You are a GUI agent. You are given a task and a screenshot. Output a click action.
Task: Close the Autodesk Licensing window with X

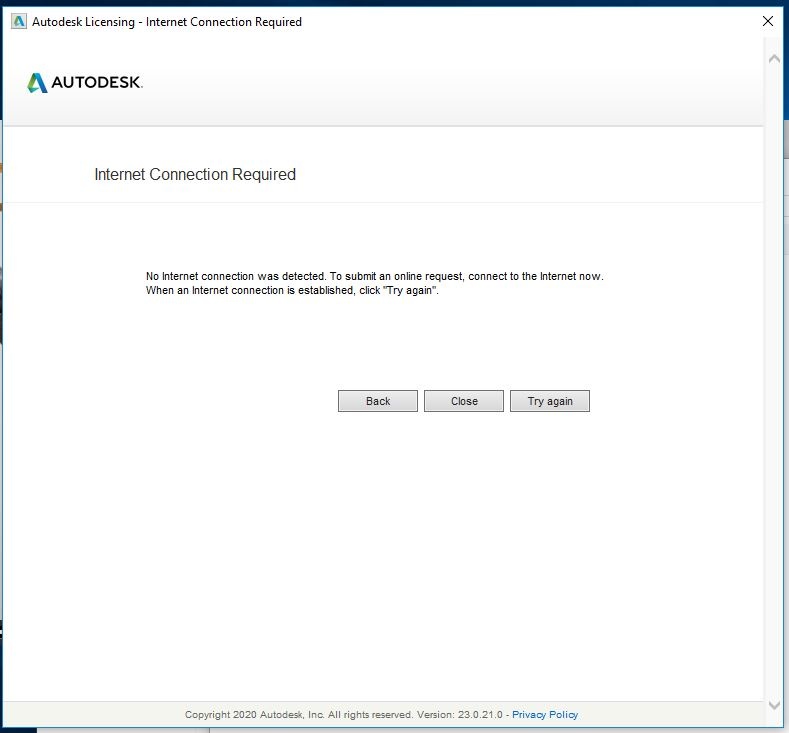pos(767,21)
